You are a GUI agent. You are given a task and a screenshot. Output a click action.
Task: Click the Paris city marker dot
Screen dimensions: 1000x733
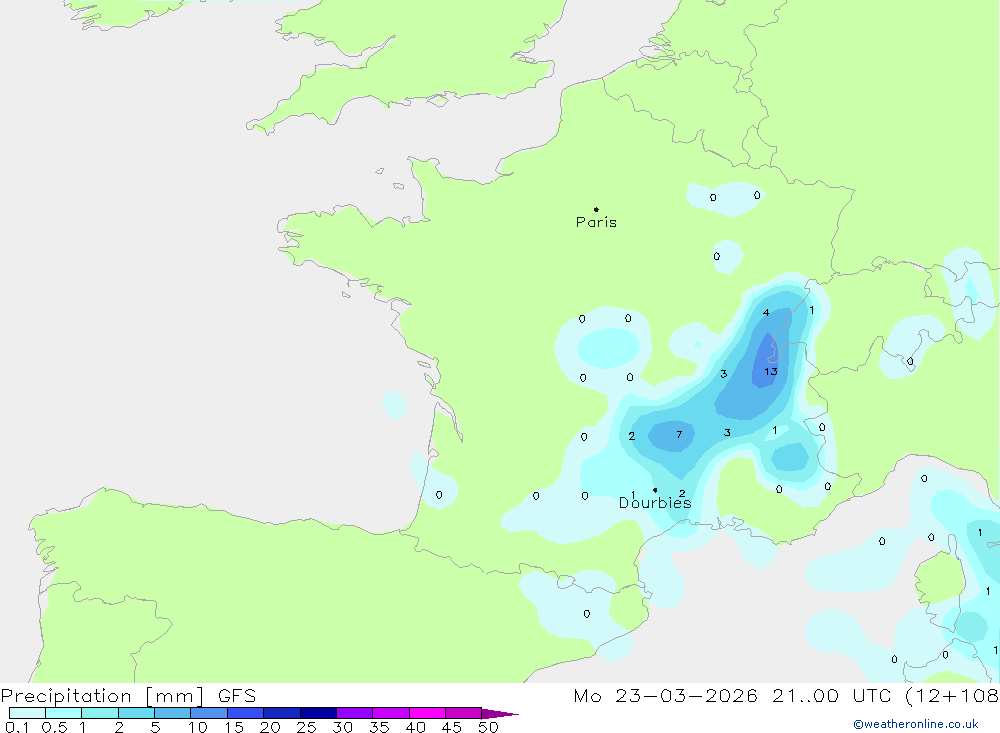596,210
